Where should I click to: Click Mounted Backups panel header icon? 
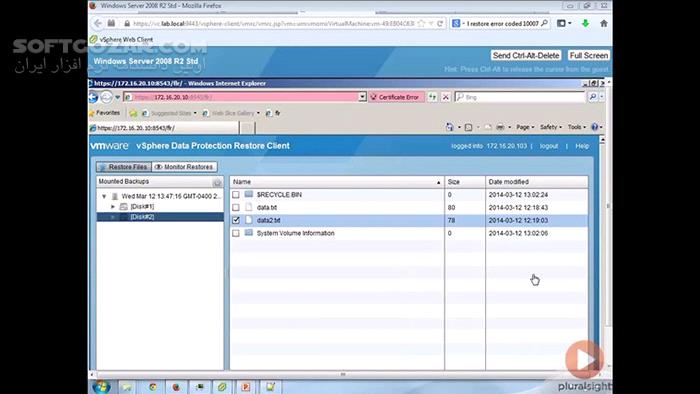tap(217, 182)
